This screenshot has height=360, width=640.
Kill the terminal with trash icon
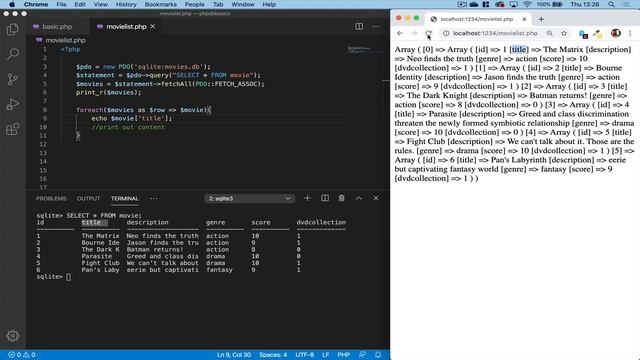point(342,198)
